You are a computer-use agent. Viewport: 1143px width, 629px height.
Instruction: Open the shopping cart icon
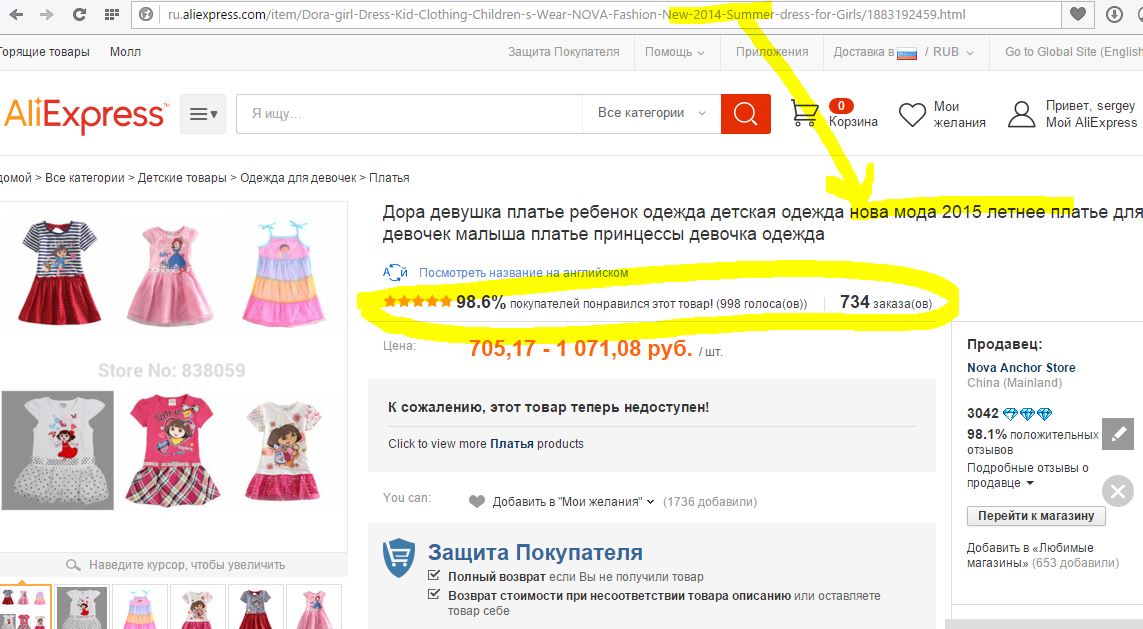click(x=805, y=113)
